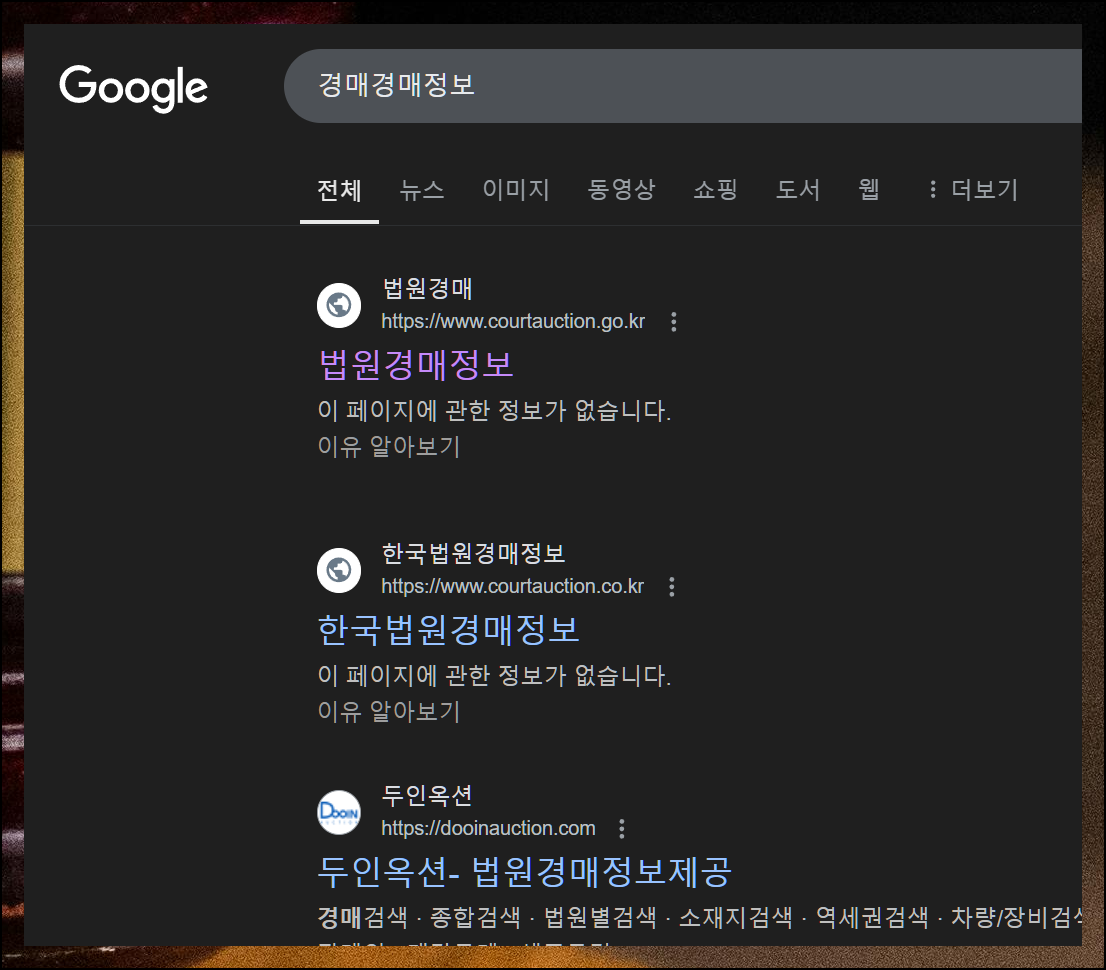Click the globe favicon for 법원경매
Screen dimensions: 1106x970
coord(339,305)
